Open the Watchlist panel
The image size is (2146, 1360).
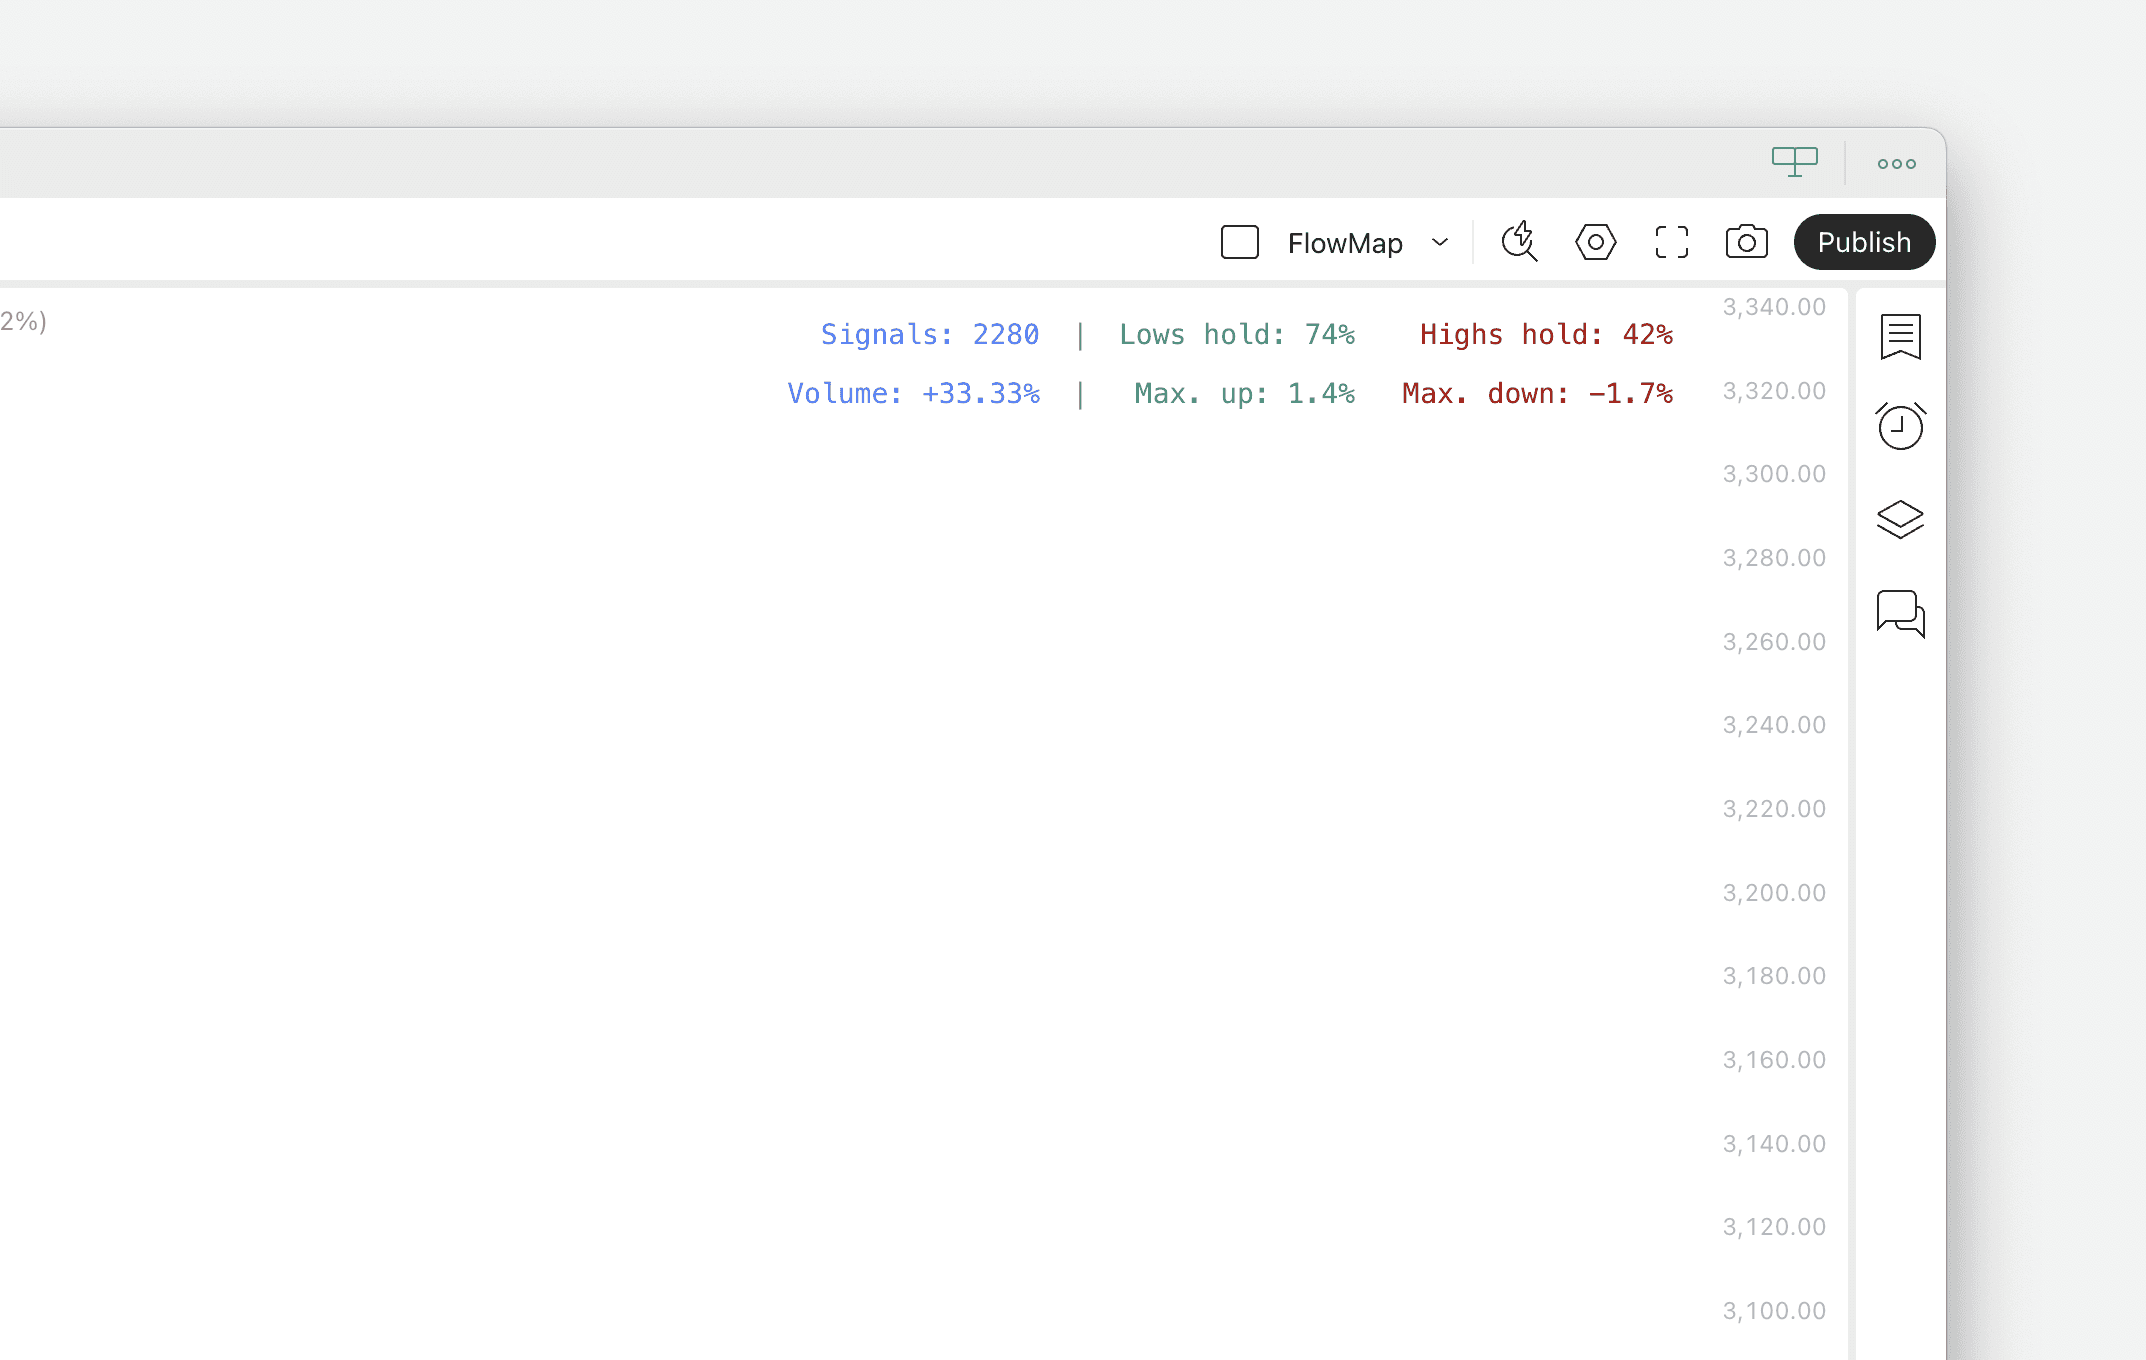[x=1900, y=337]
